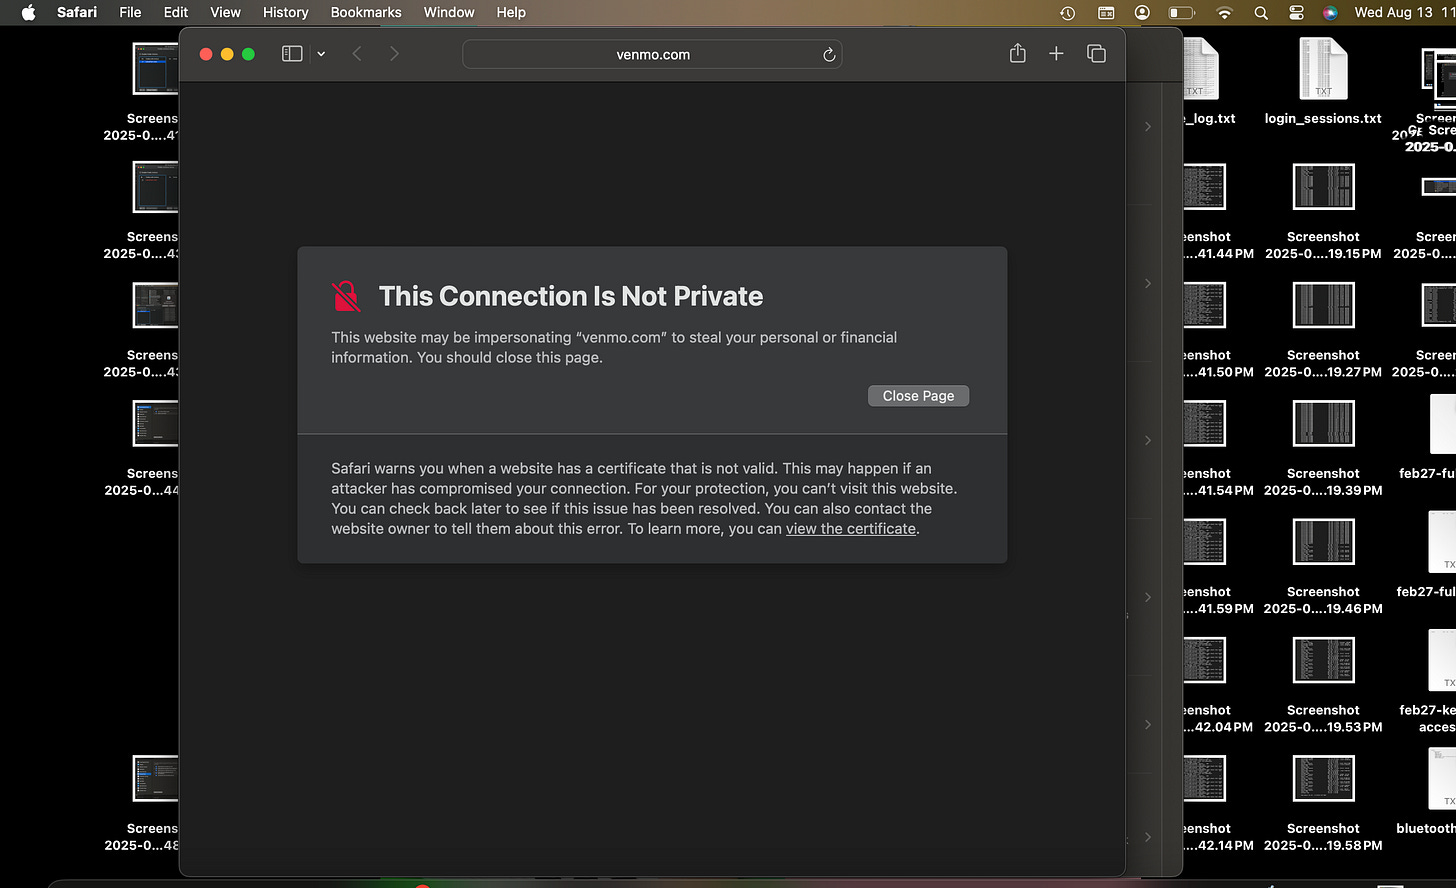The height and width of the screenshot is (888, 1456).
Task: Open the 'view the certificate' link
Action: 851,529
